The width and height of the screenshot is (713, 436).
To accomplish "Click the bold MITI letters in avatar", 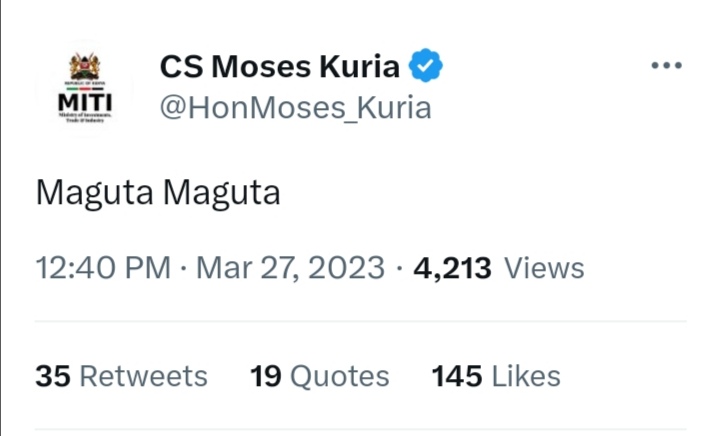I will [85, 102].
